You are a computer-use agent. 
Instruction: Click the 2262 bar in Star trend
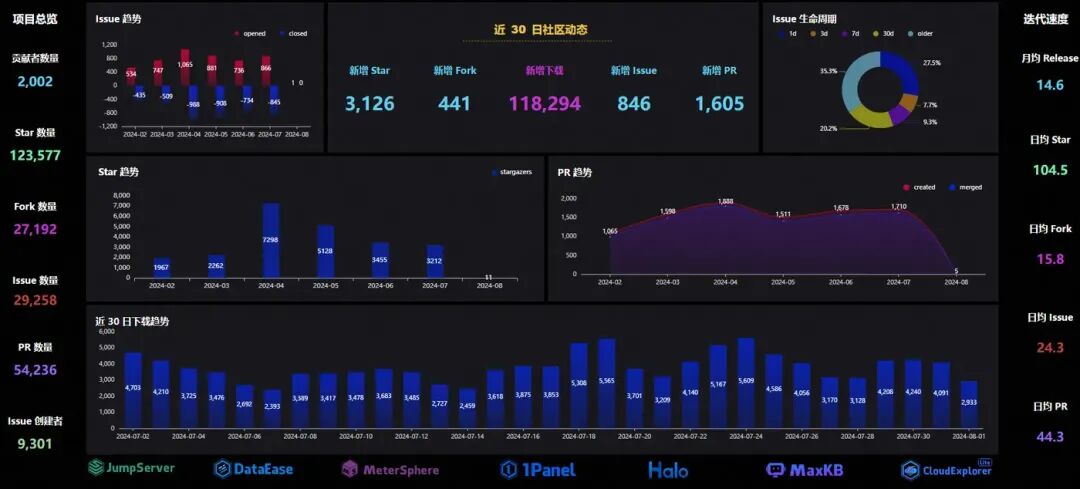coord(216,266)
